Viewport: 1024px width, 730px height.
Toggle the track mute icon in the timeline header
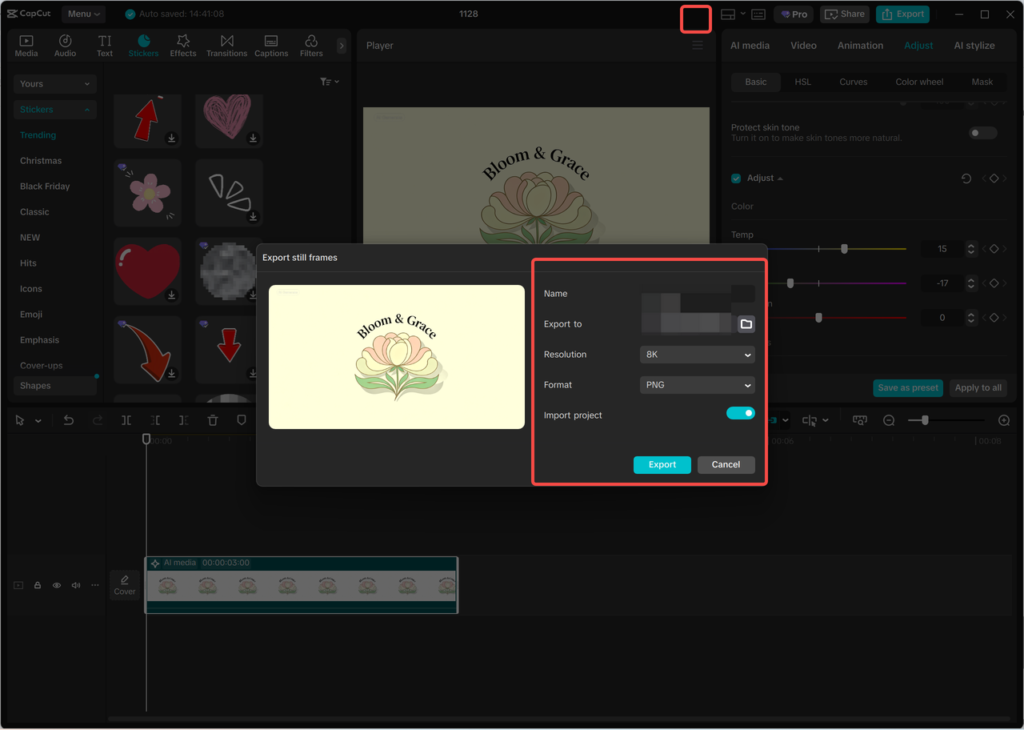[75, 585]
